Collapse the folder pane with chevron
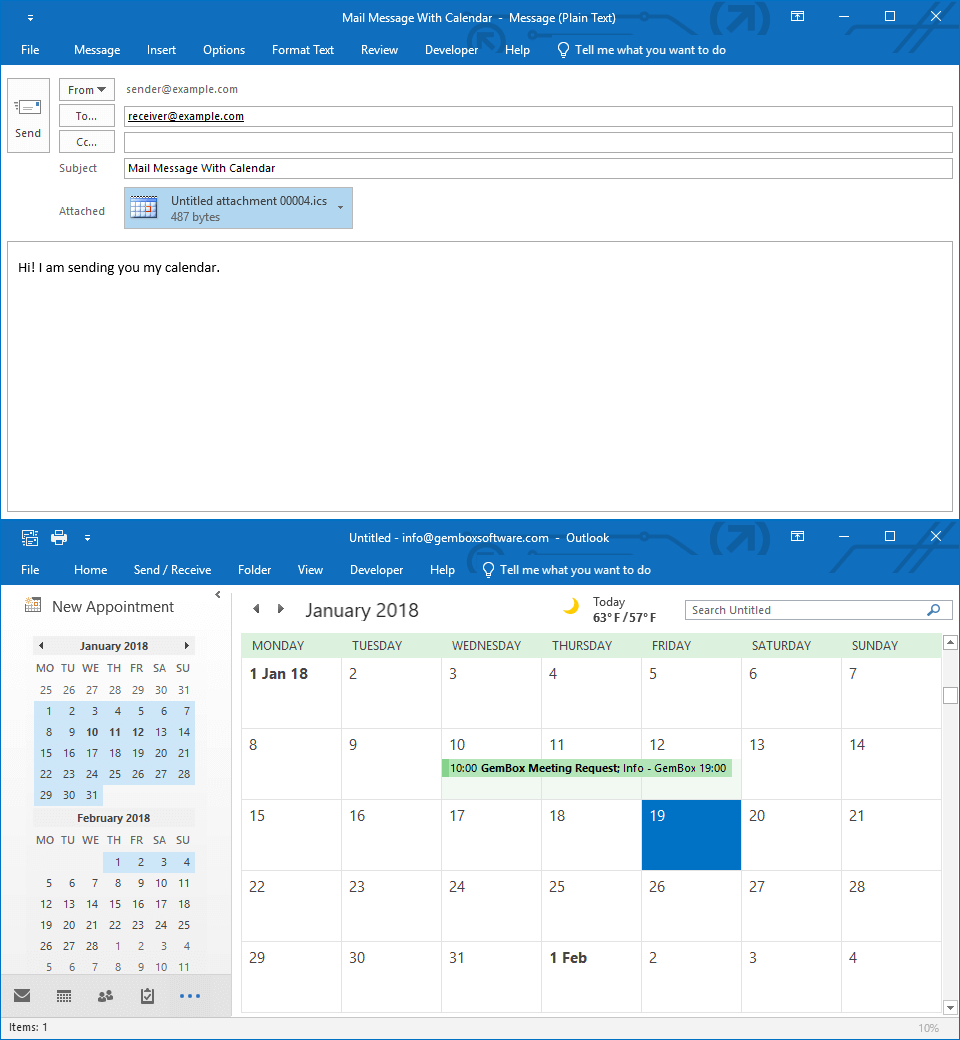Viewport: 960px width, 1040px height. click(x=218, y=596)
